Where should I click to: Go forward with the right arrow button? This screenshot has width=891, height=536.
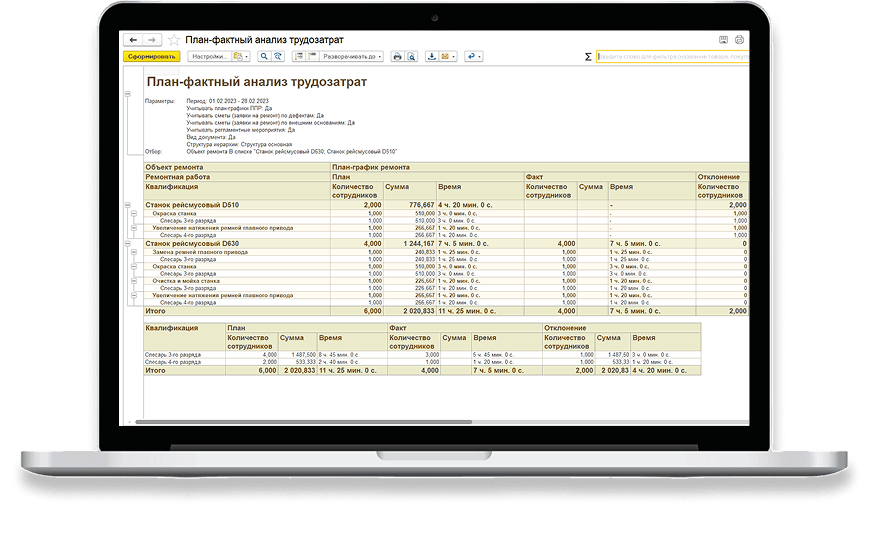tap(152, 40)
